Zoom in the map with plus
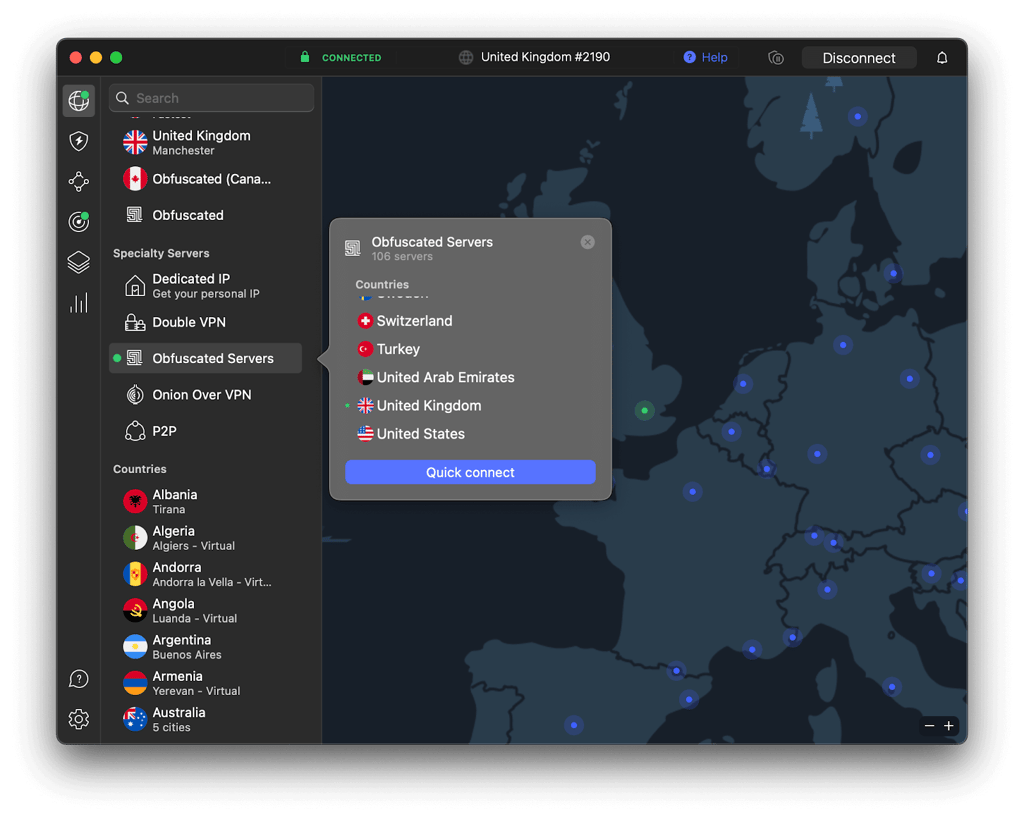Viewport: 1024px width, 819px height. coord(949,726)
